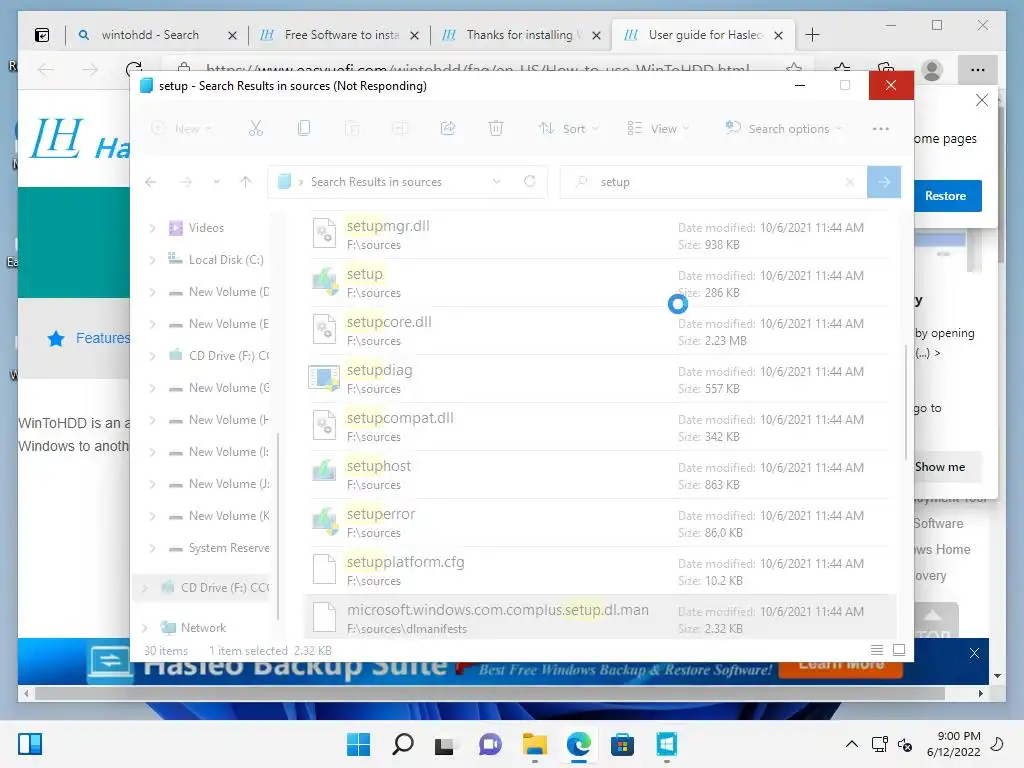Close the Thanks for installing tab
The image size is (1024, 768).
click(596, 35)
